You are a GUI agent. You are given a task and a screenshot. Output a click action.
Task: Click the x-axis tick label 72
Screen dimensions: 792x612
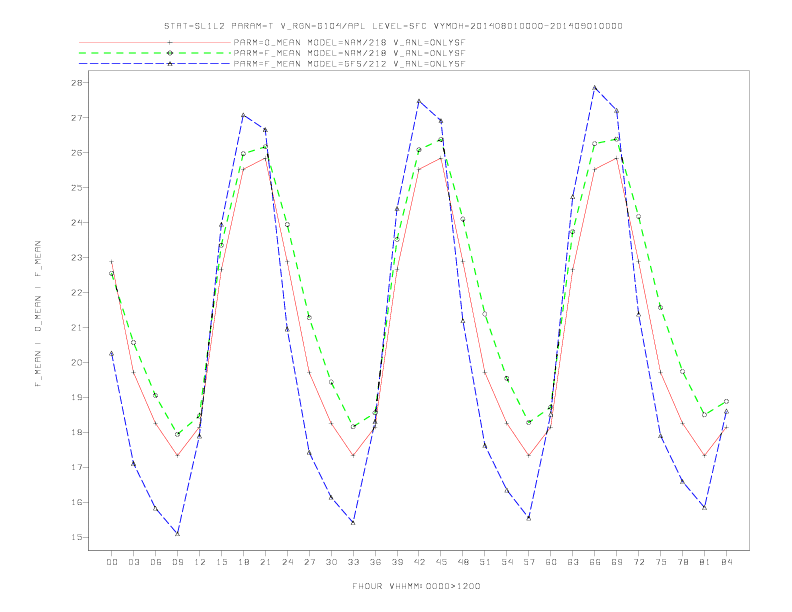tap(639, 562)
